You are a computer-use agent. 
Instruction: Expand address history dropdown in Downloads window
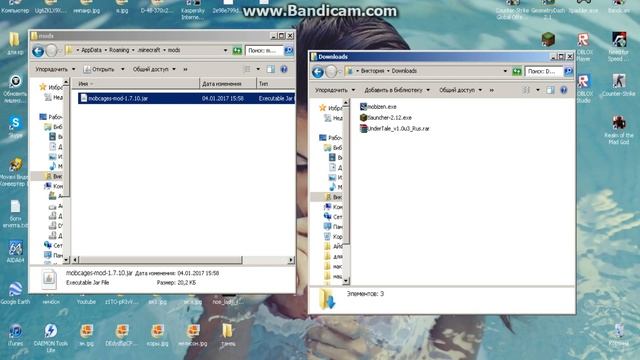(505, 71)
